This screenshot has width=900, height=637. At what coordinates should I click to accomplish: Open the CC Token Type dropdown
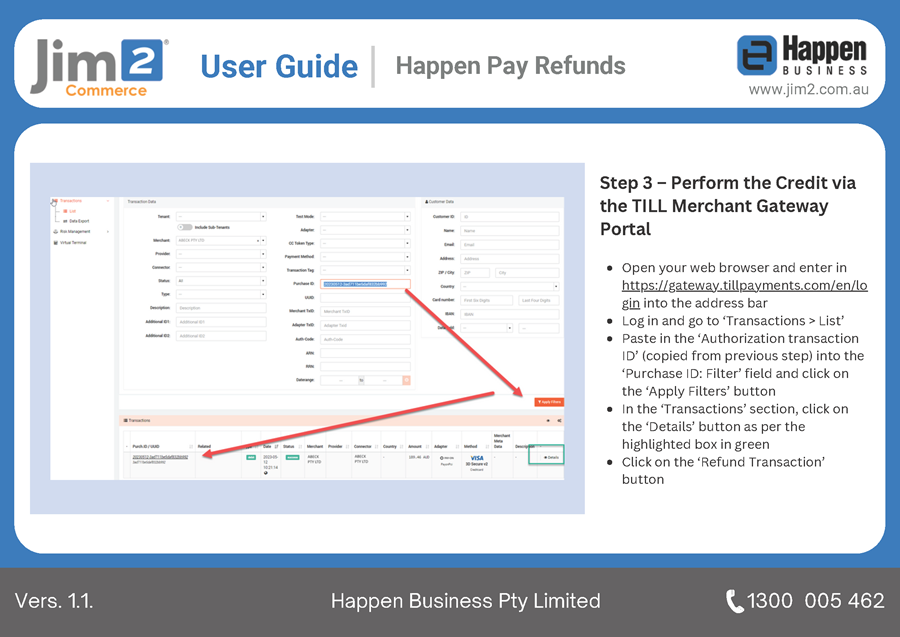(365, 243)
